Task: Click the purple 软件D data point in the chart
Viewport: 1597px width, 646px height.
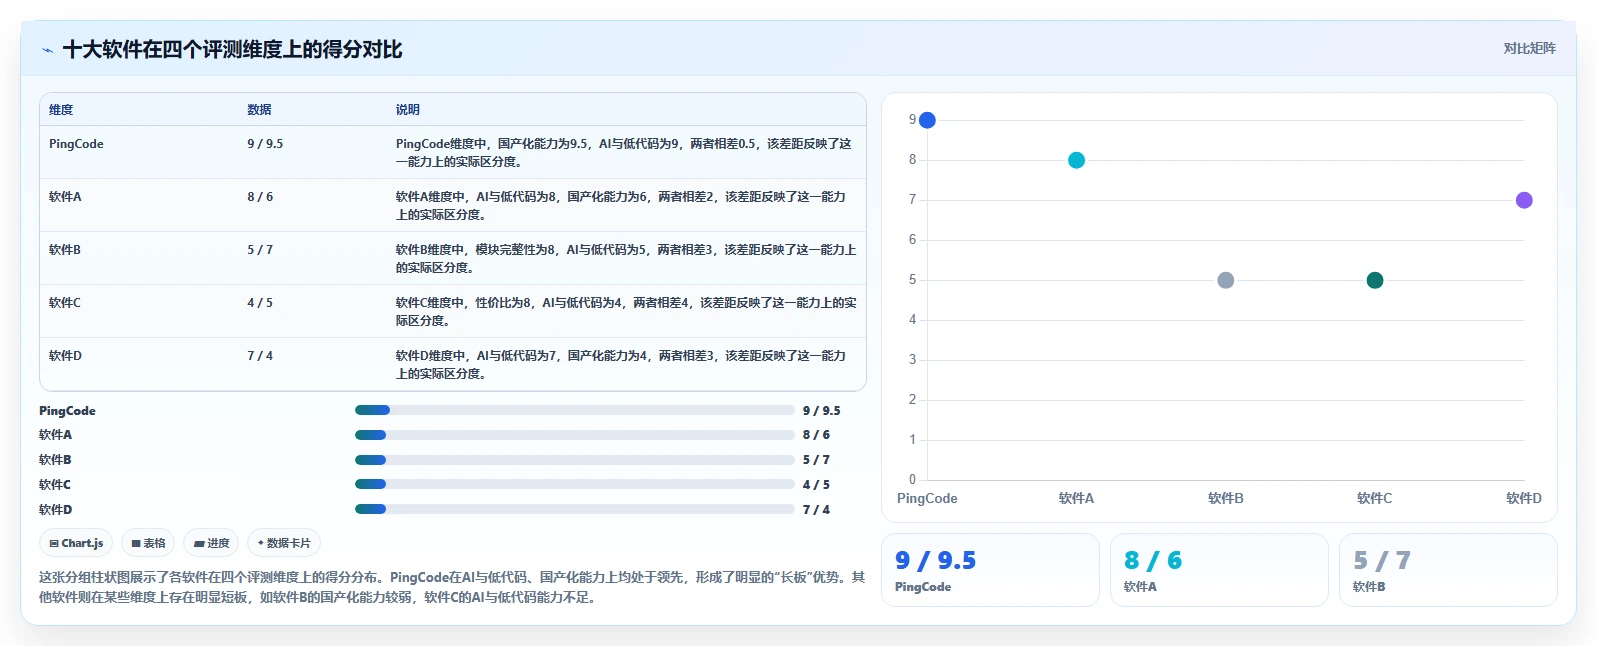Action: pos(1524,200)
